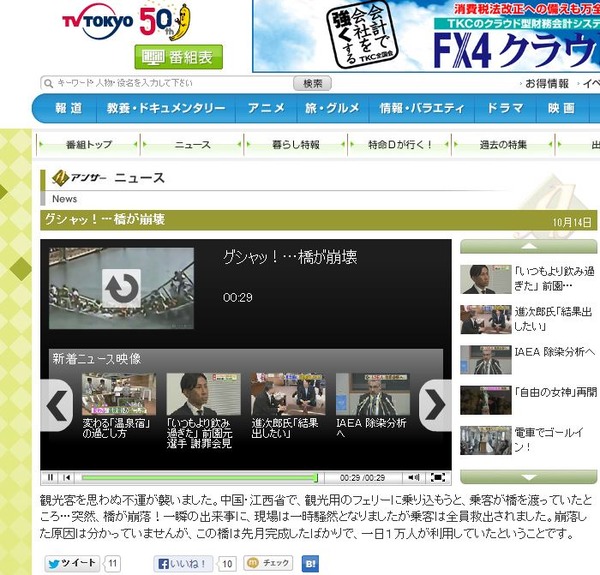Click the magnifier icon in search box
The height and width of the screenshot is (575, 600).
pos(48,83)
